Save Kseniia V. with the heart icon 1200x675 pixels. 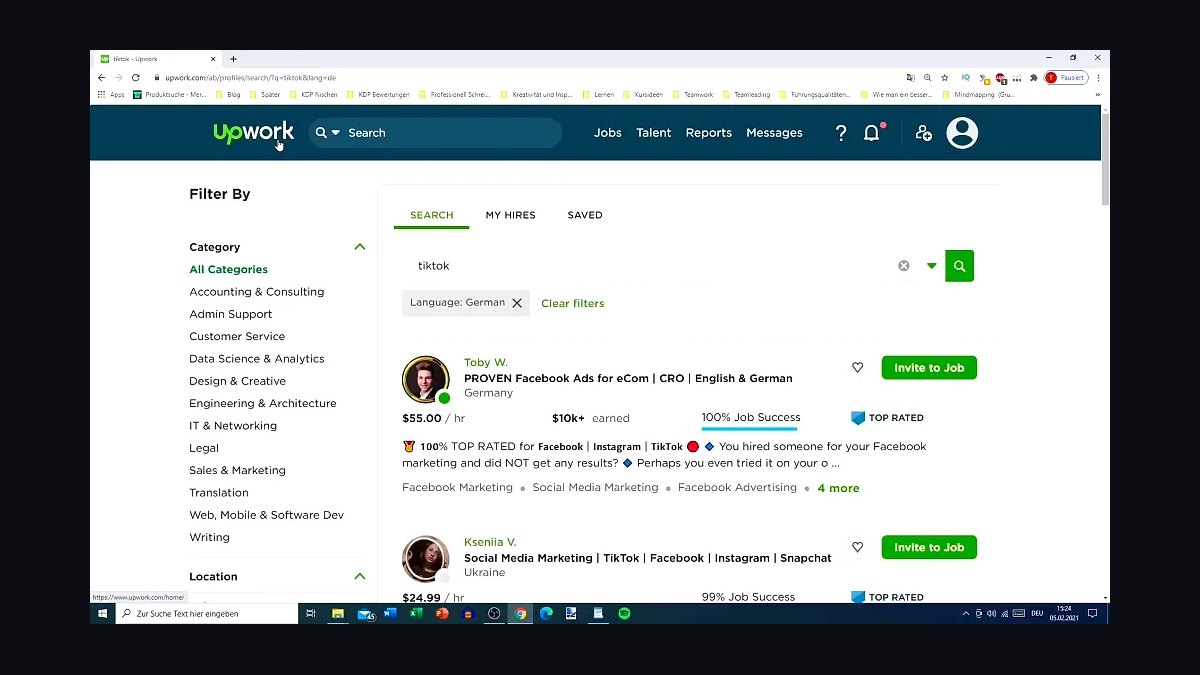(857, 547)
